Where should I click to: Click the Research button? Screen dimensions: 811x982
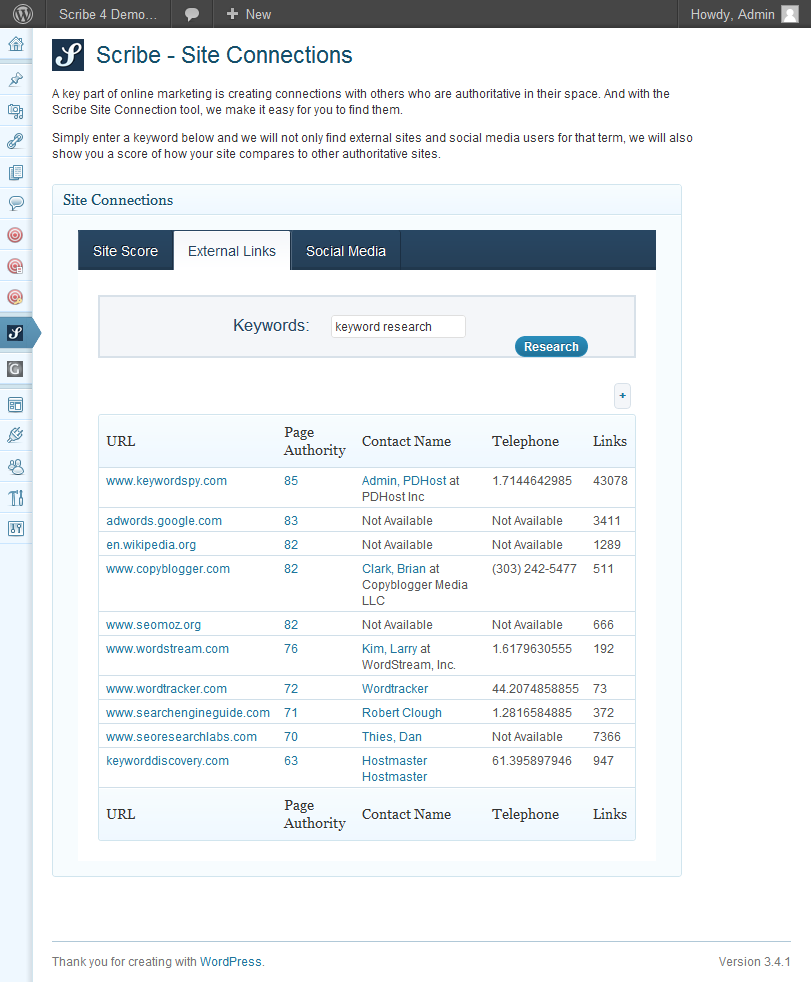point(551,346)
